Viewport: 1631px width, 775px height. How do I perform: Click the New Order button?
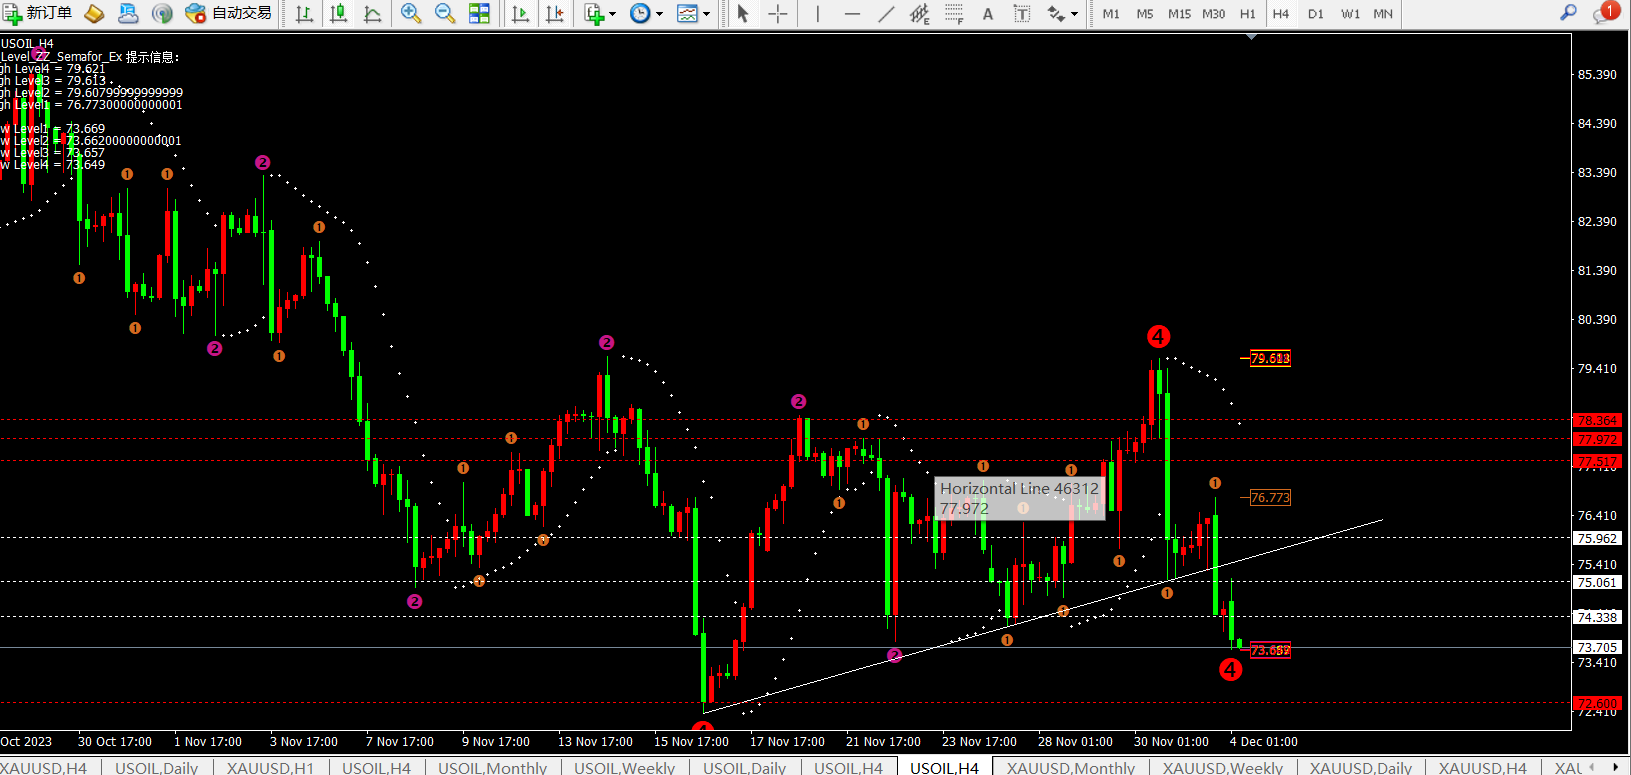click(x=38, y=13)
